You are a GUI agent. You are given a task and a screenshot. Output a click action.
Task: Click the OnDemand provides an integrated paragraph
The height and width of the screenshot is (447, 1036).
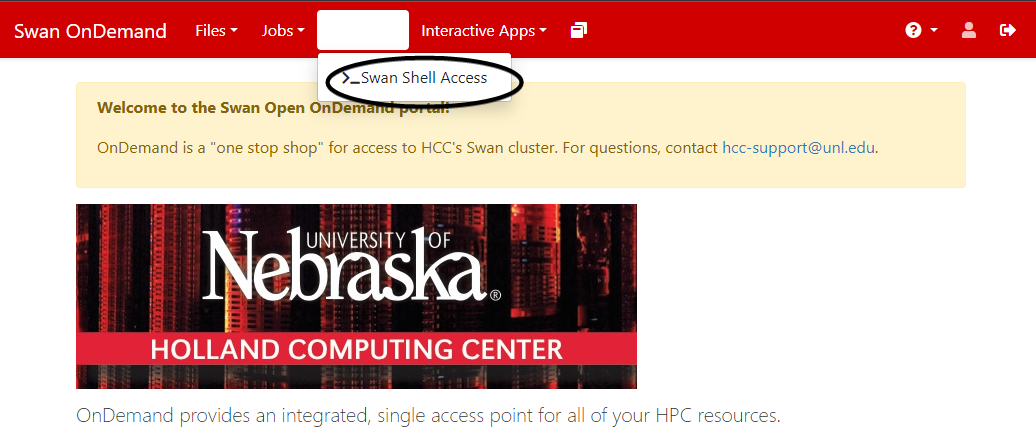click(x=428, y=416)
